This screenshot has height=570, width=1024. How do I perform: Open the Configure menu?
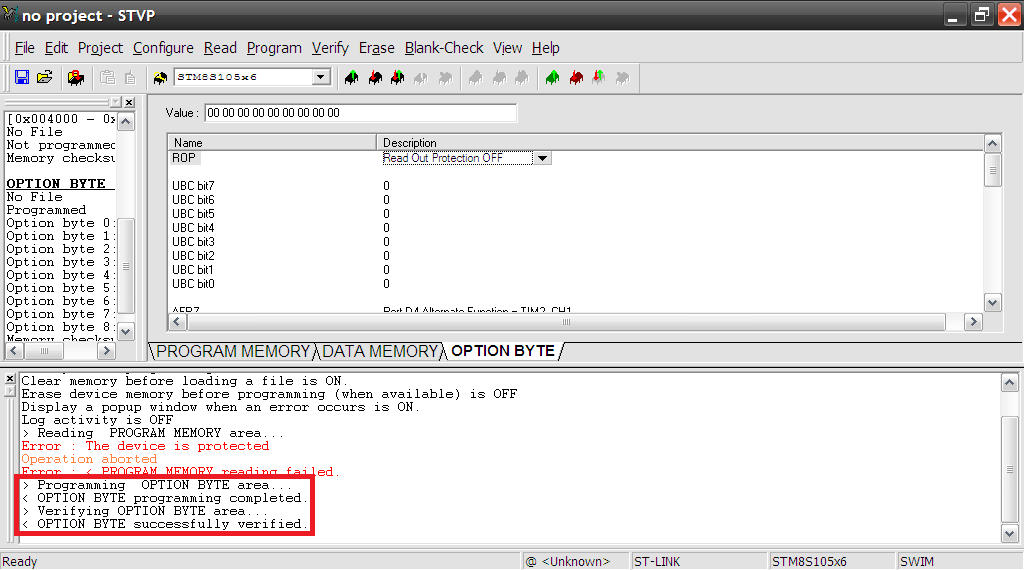click(163, 48)
